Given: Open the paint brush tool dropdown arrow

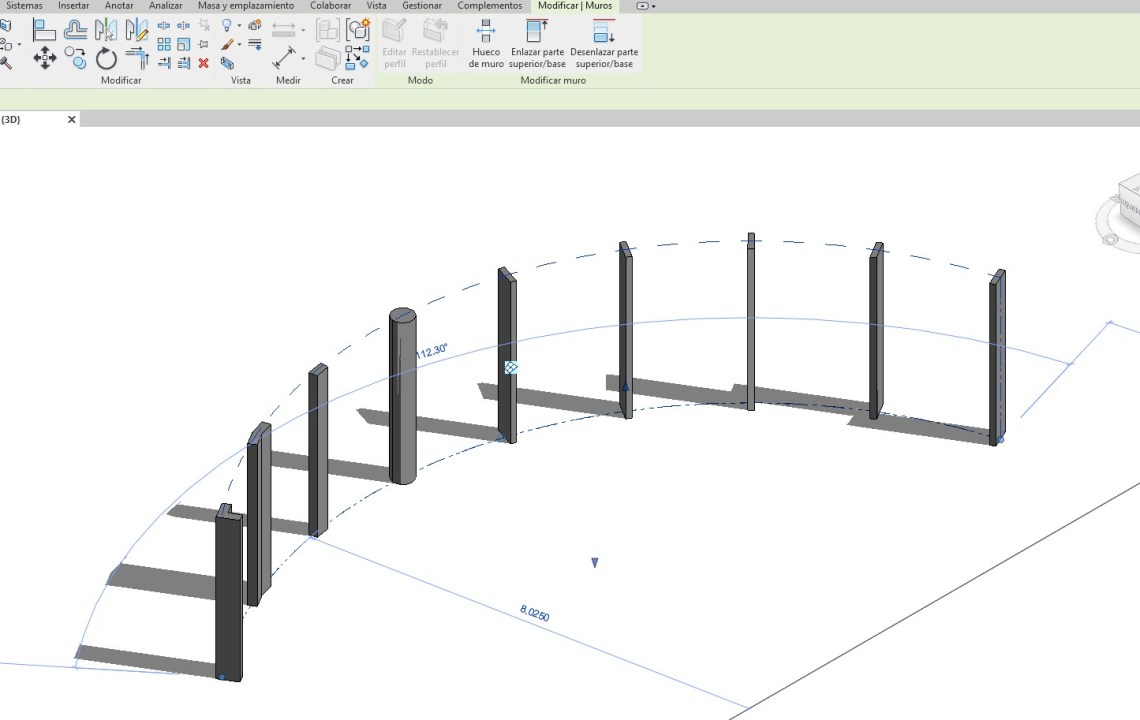Looking at the screenshot, I should point(239,45).
